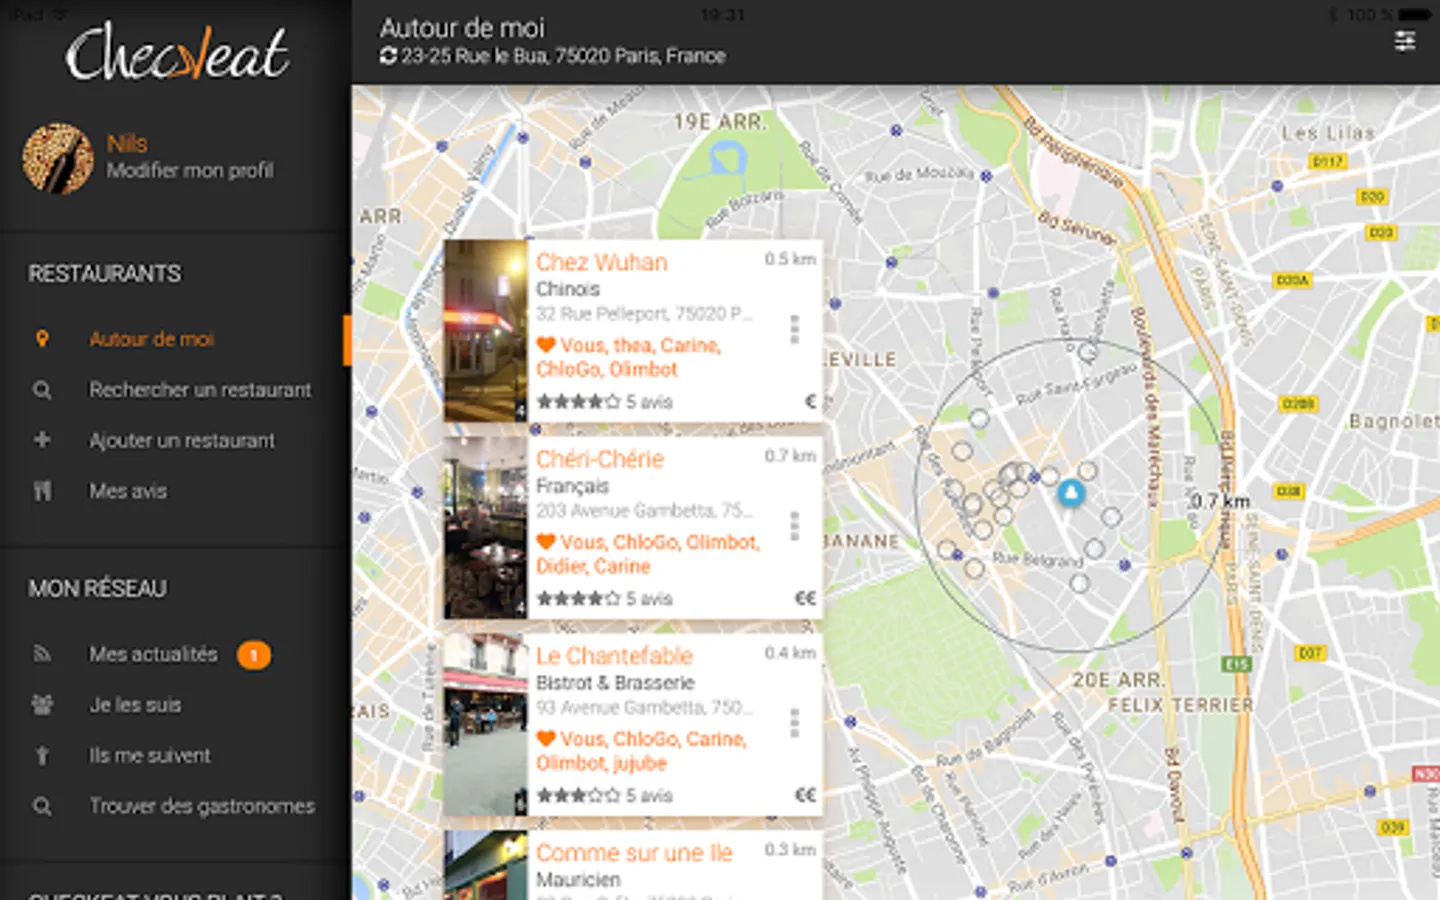
Task: Refresh location with the sync icon
Action: [x=388, y=56]
